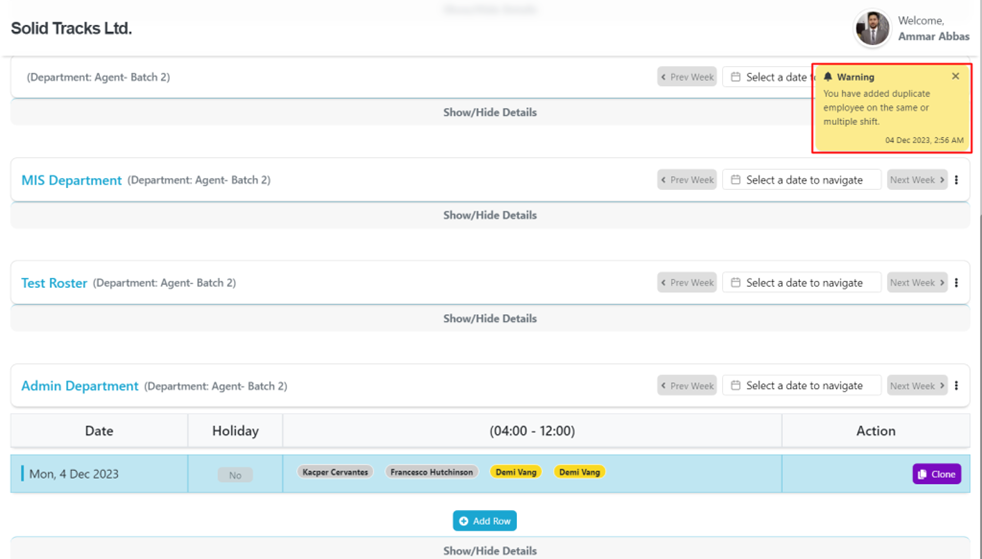Go to Prev Week in Admin Department

[687, 386]
